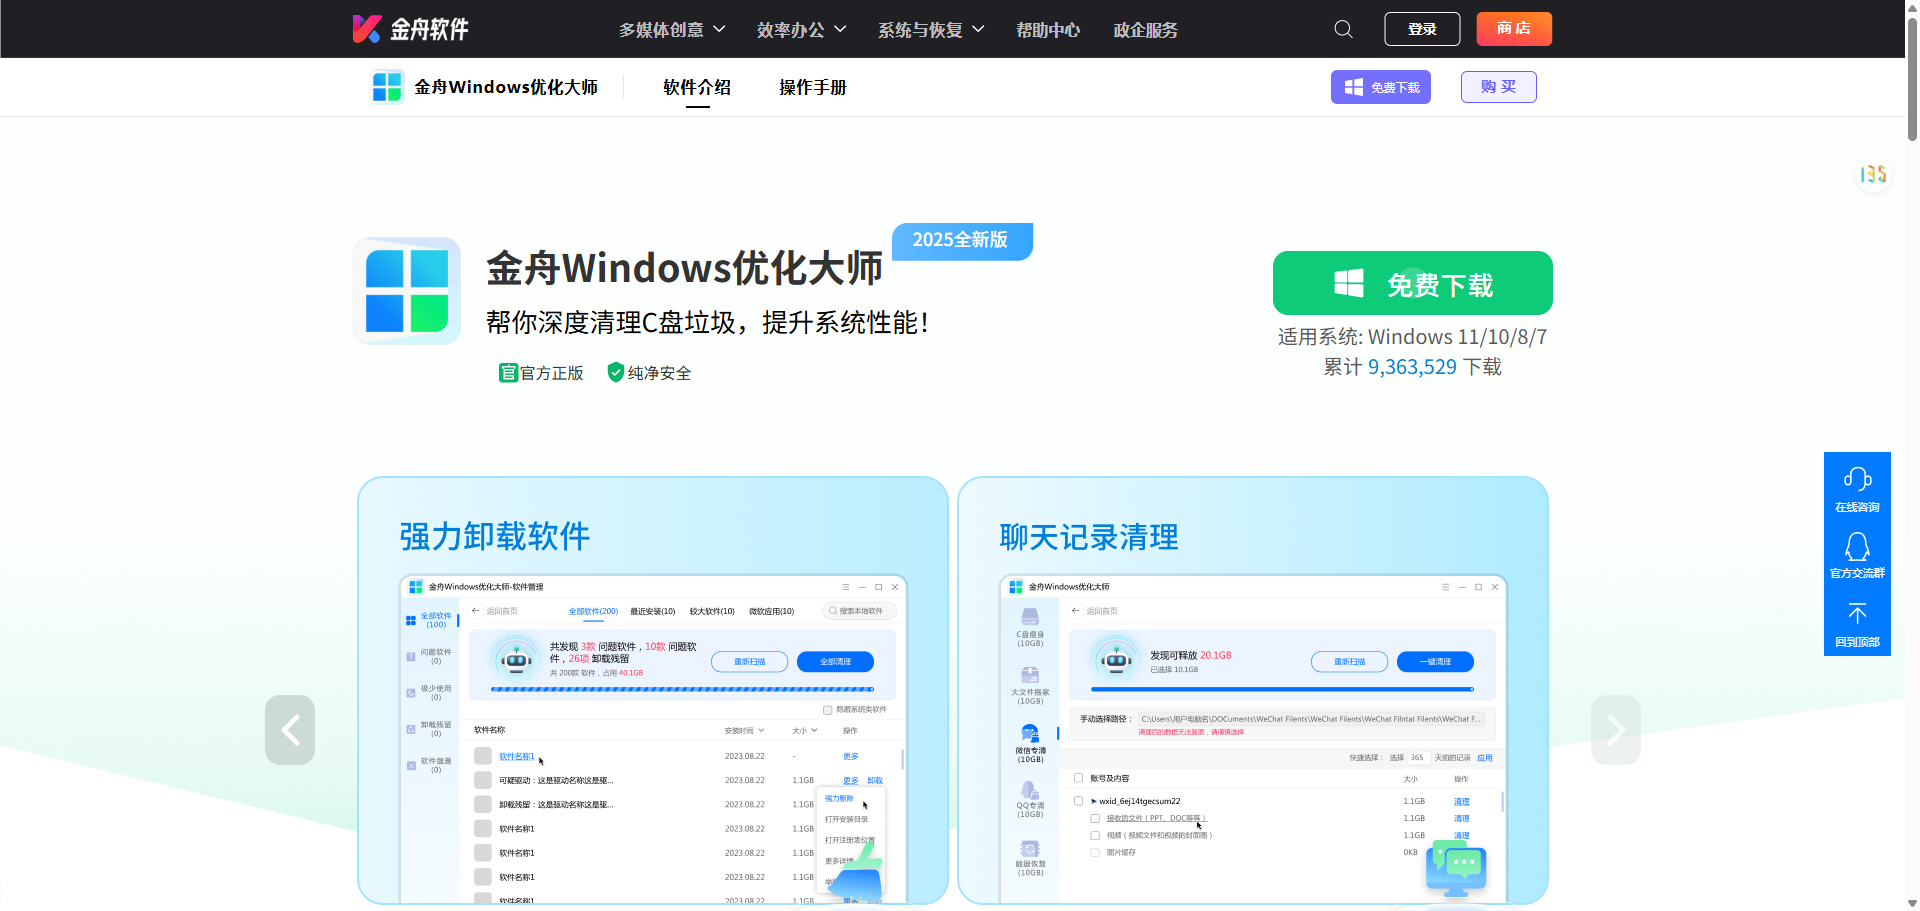This screenshot has width=1920, height=911.
Task: Select the C盘瘦身 sidebar icon
Action: (x=1030, y=617)
